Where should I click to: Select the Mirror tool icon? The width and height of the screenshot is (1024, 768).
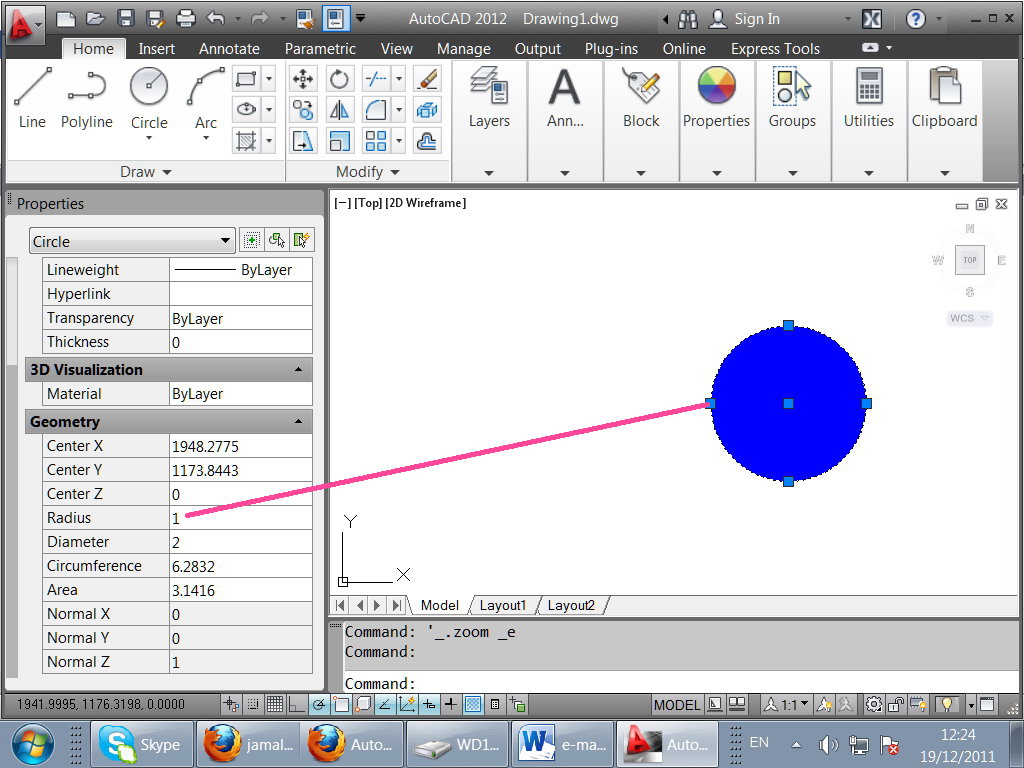(x=340, y=110)
